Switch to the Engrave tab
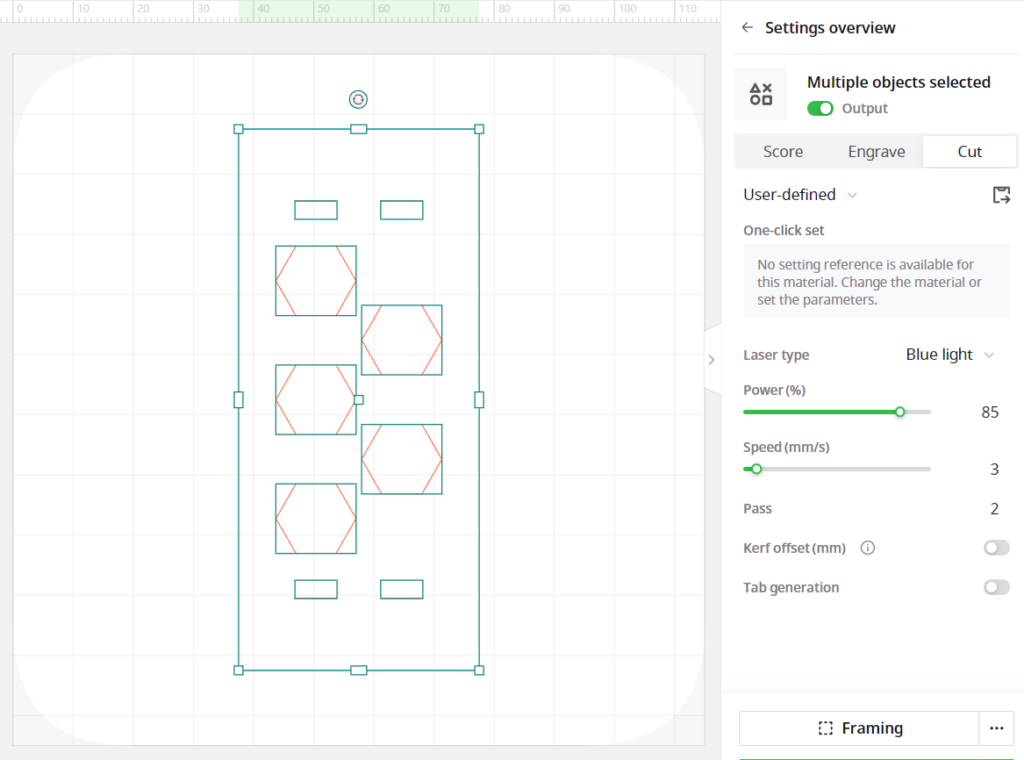Viewport: 1024px width, 760px height. [876, 151]
